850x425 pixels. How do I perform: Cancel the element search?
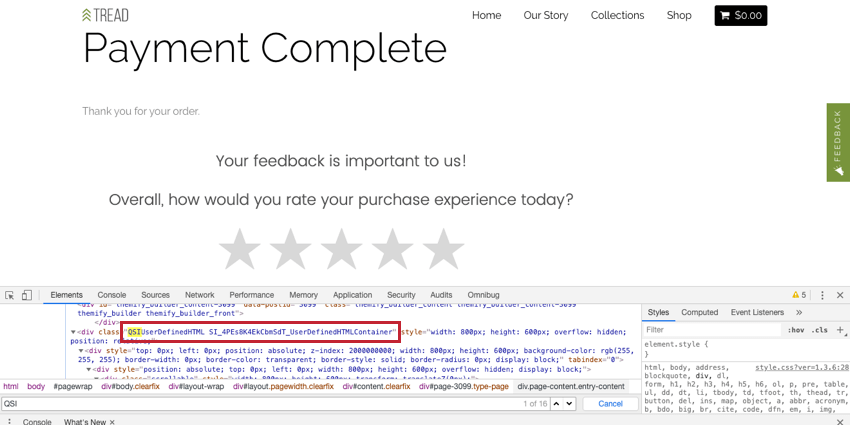pos(610,403)
